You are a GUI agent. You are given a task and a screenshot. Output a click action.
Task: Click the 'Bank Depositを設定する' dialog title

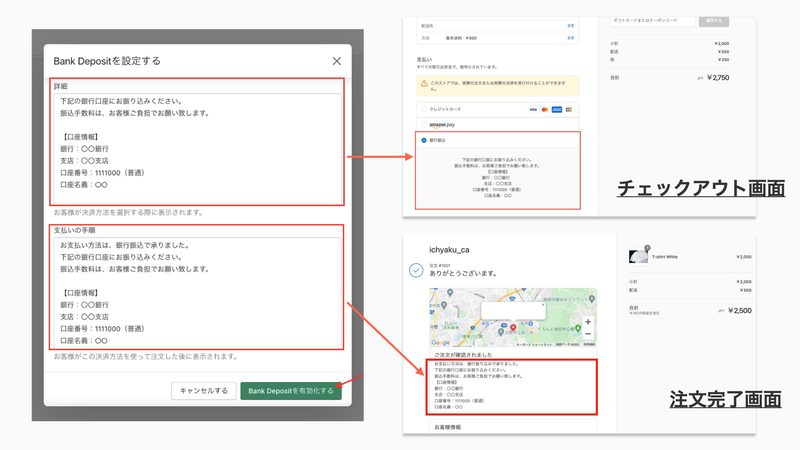coord(107,61)
